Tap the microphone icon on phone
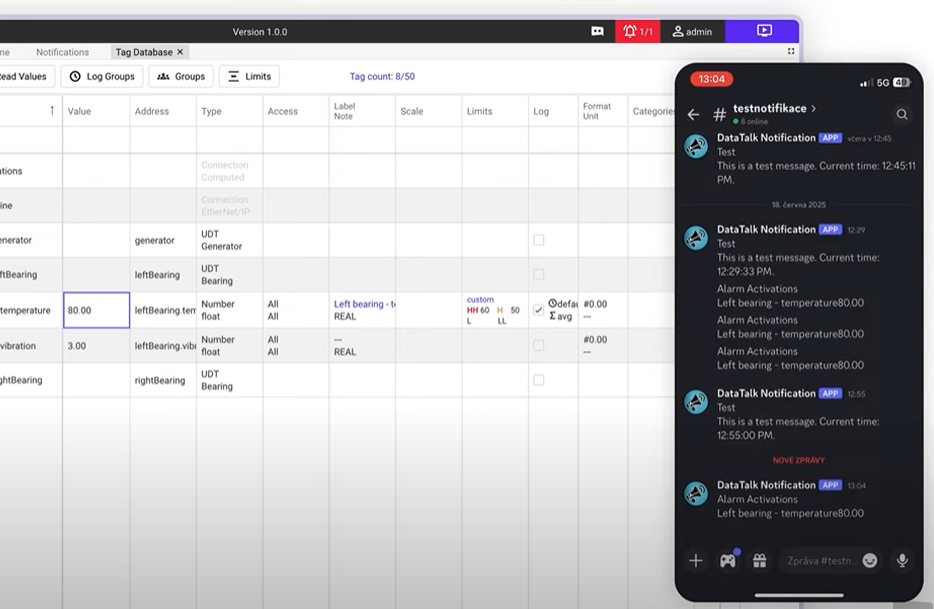Screen dimensions: 934x609 coord(902,560)
